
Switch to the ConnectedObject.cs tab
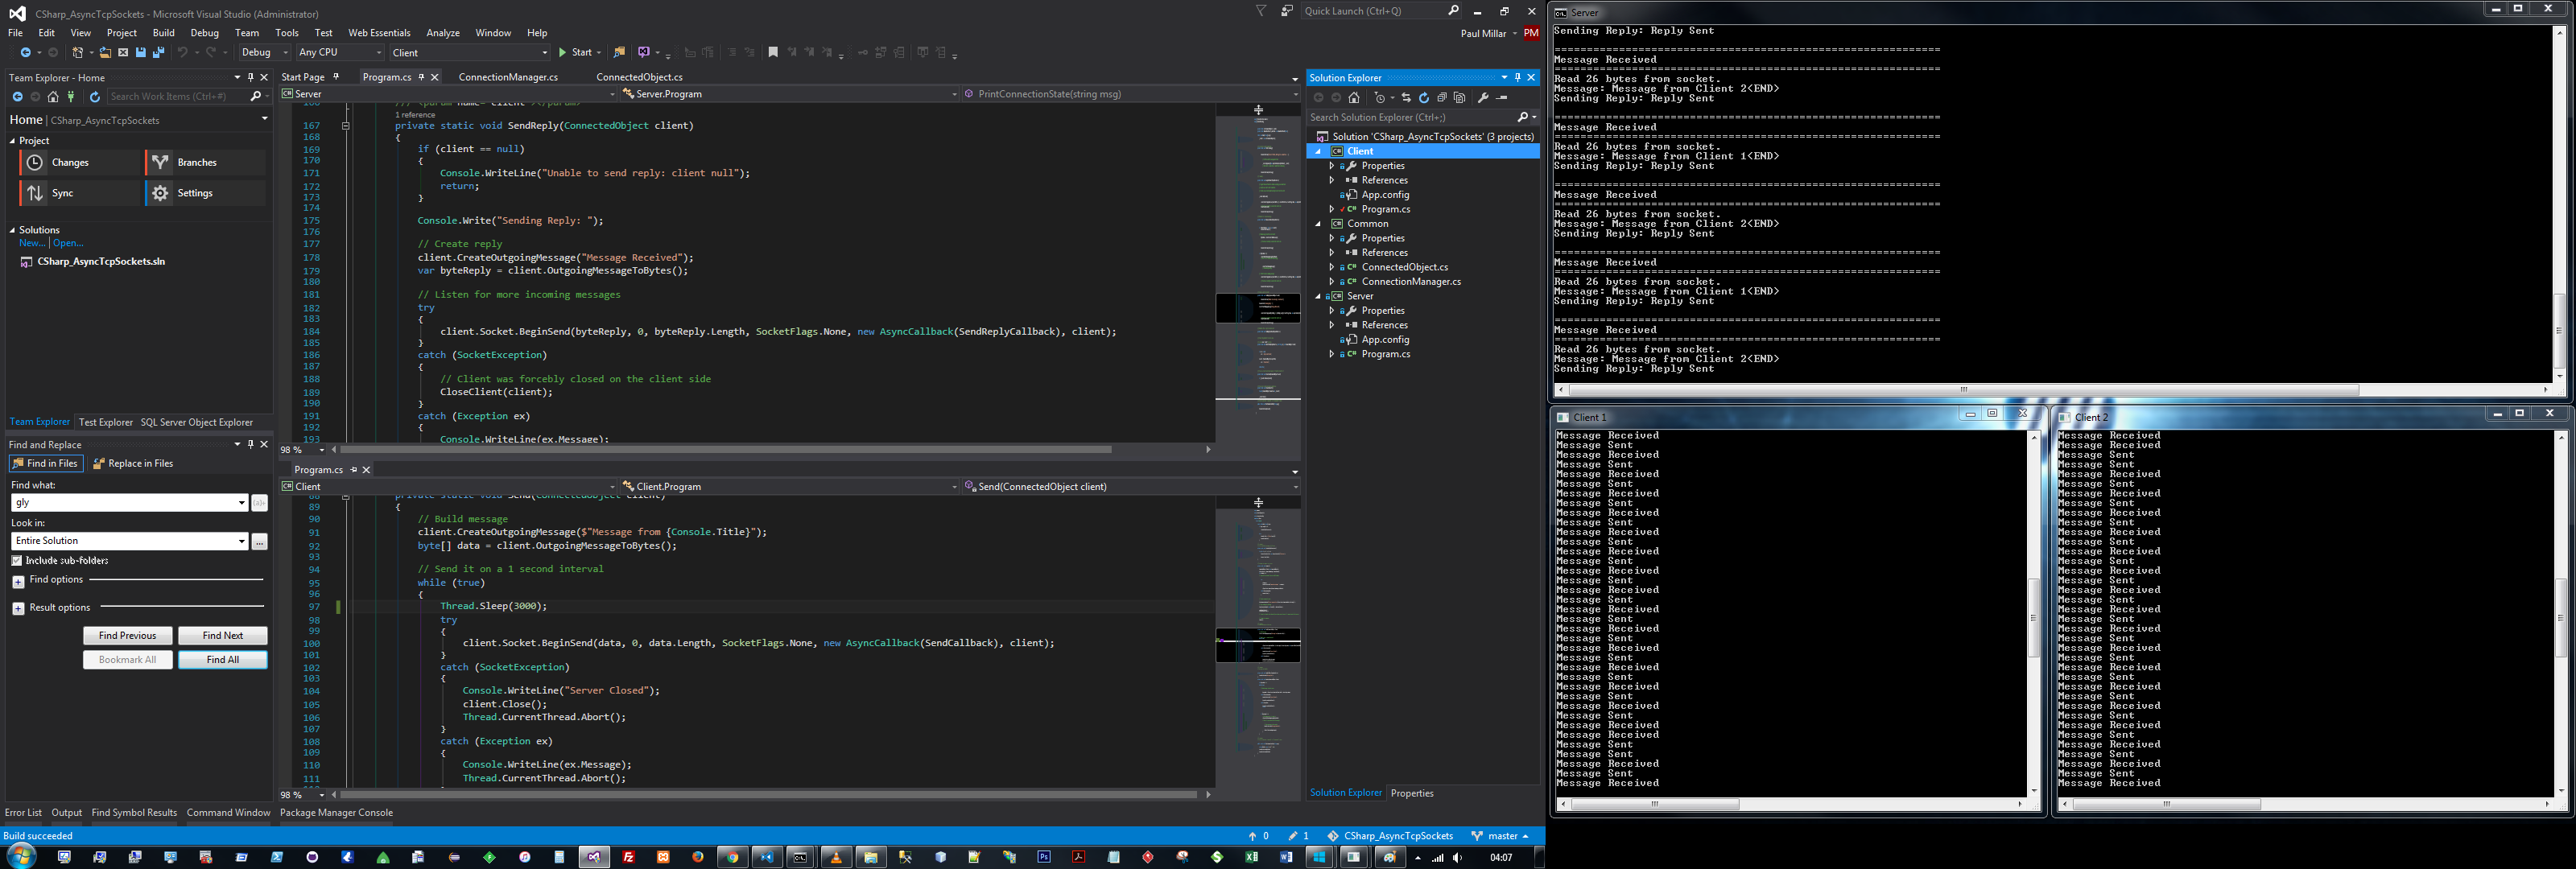(x=639, y=77)
